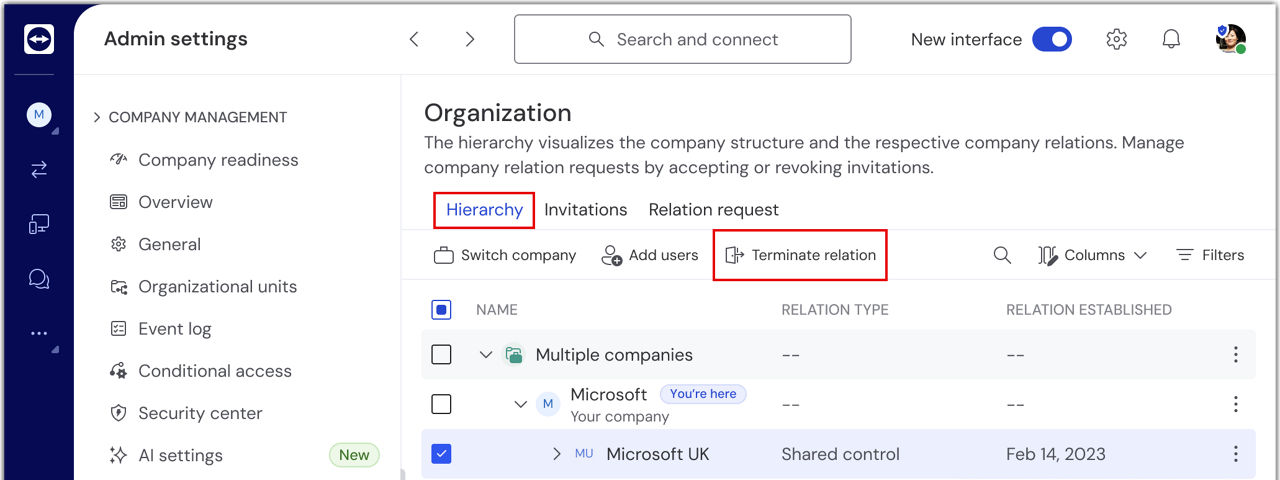Click the Terminate relation button
The width and height of the screenshot is (1280, 480).
(x=800, y=255)
